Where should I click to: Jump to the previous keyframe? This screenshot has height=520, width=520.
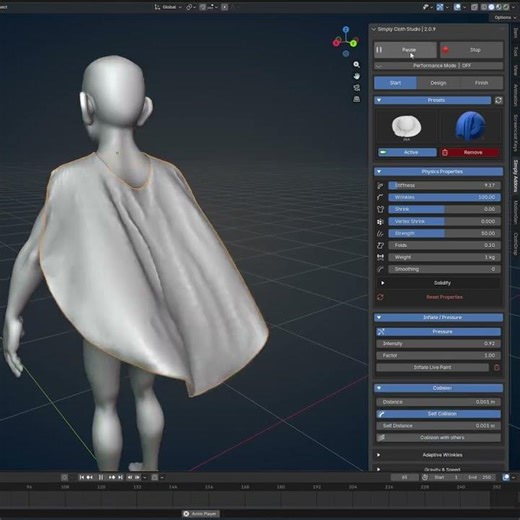tap(90, 478)
